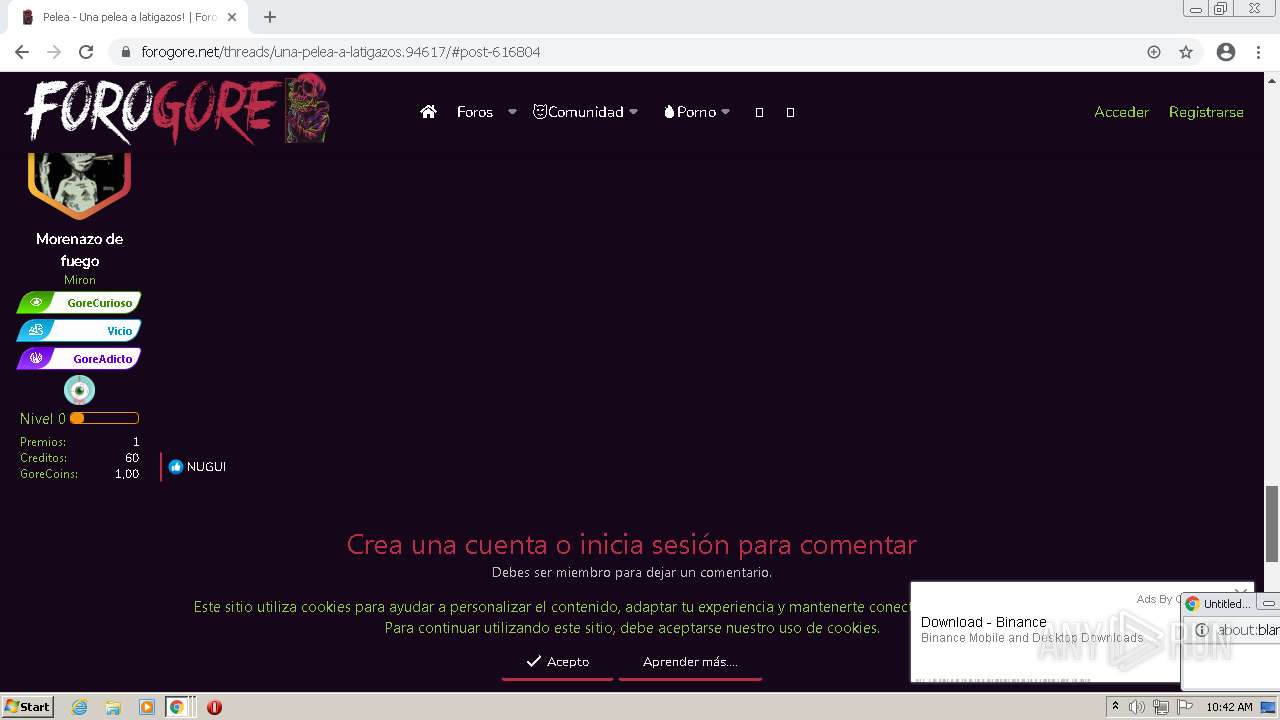Click the GoreCurioso badge
1280x720 pixels.
pyautogui.click(x=79, y=302)
